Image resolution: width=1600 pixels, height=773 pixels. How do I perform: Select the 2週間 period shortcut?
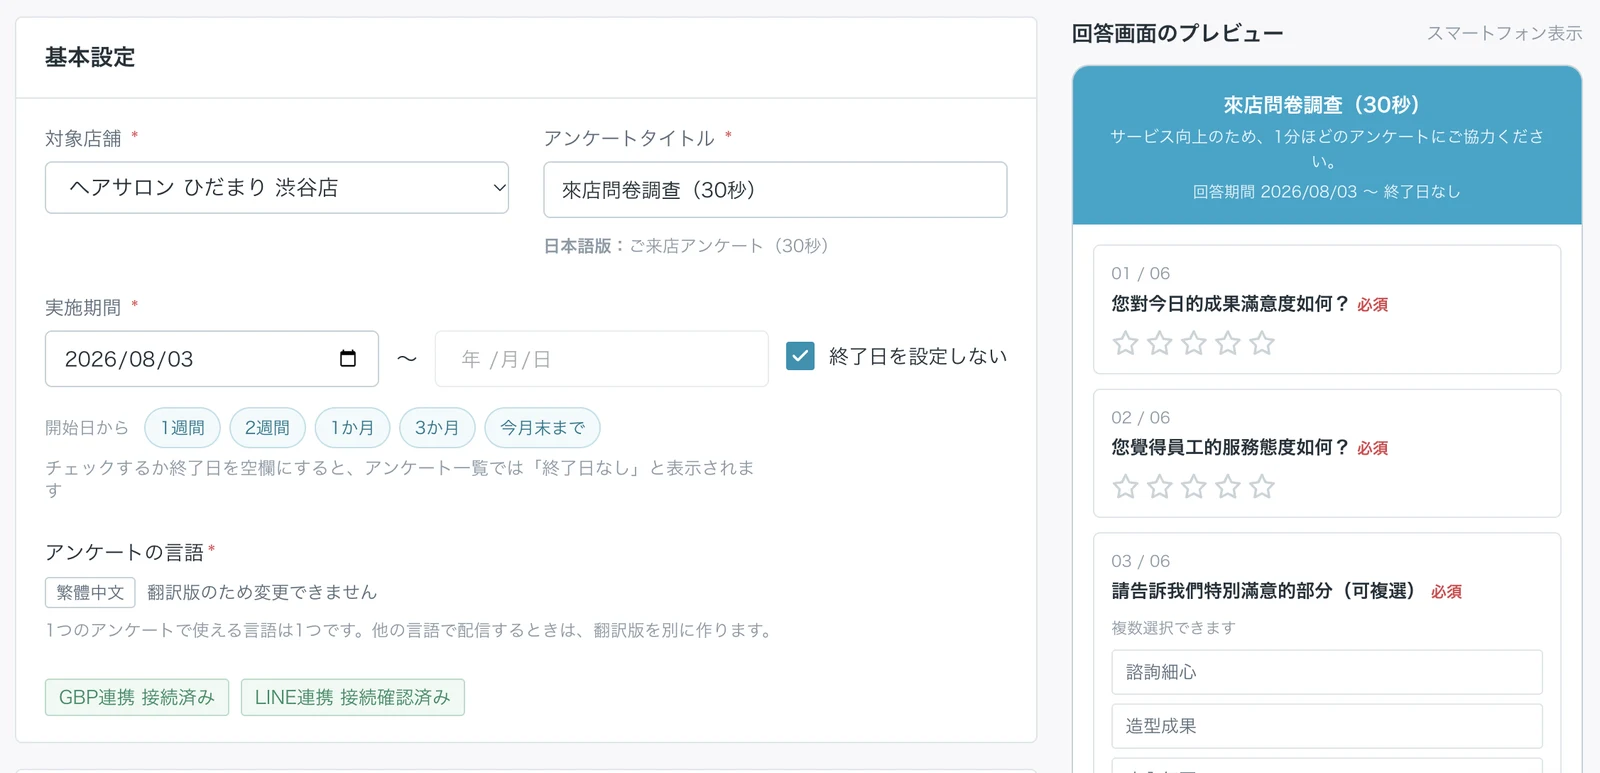pyautogui.click(x=267, y=428)
